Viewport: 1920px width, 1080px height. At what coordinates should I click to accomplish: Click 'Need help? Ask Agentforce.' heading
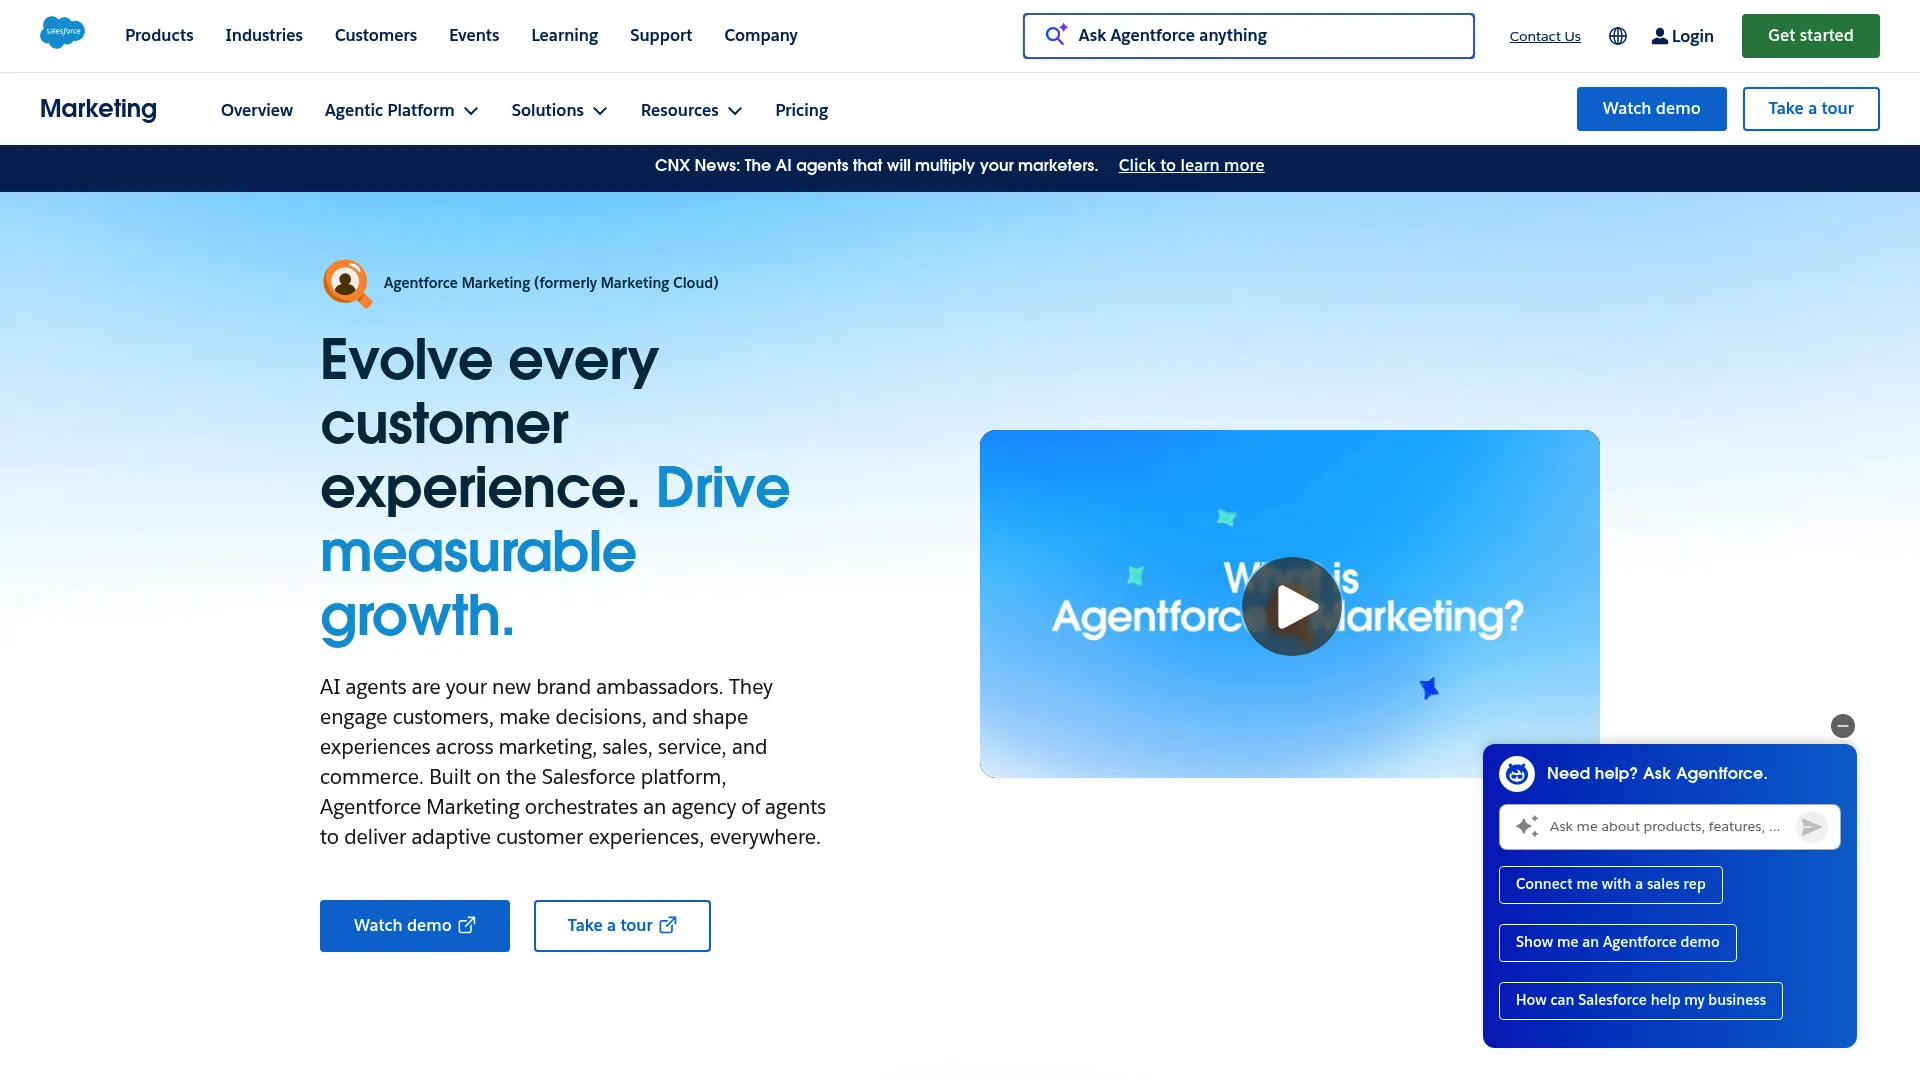1656,774
